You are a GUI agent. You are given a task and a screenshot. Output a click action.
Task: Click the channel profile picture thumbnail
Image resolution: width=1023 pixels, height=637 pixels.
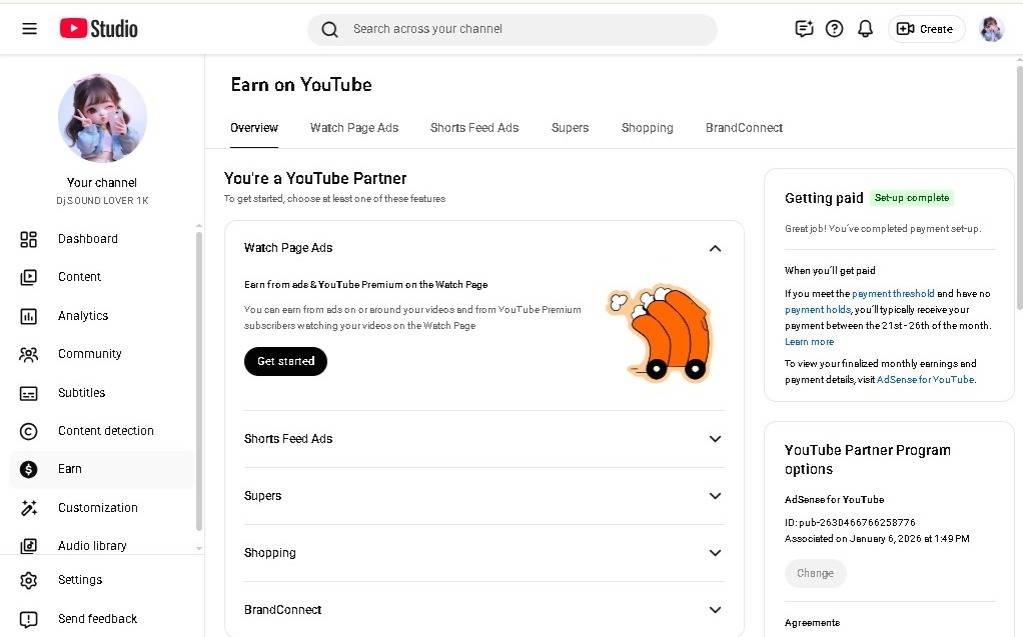point(102,117)
